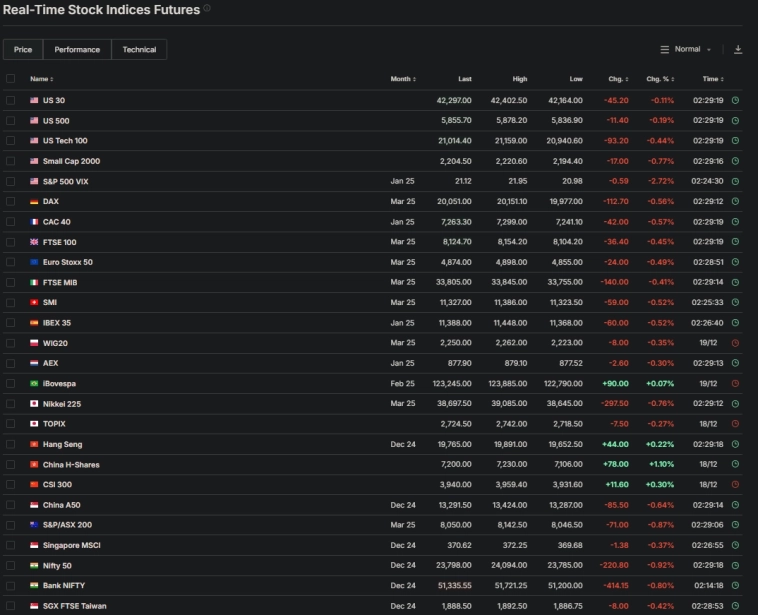Switch to the Technical tab
The width and height of the screenshot is (758, 615).
click(x=139, y=49)
